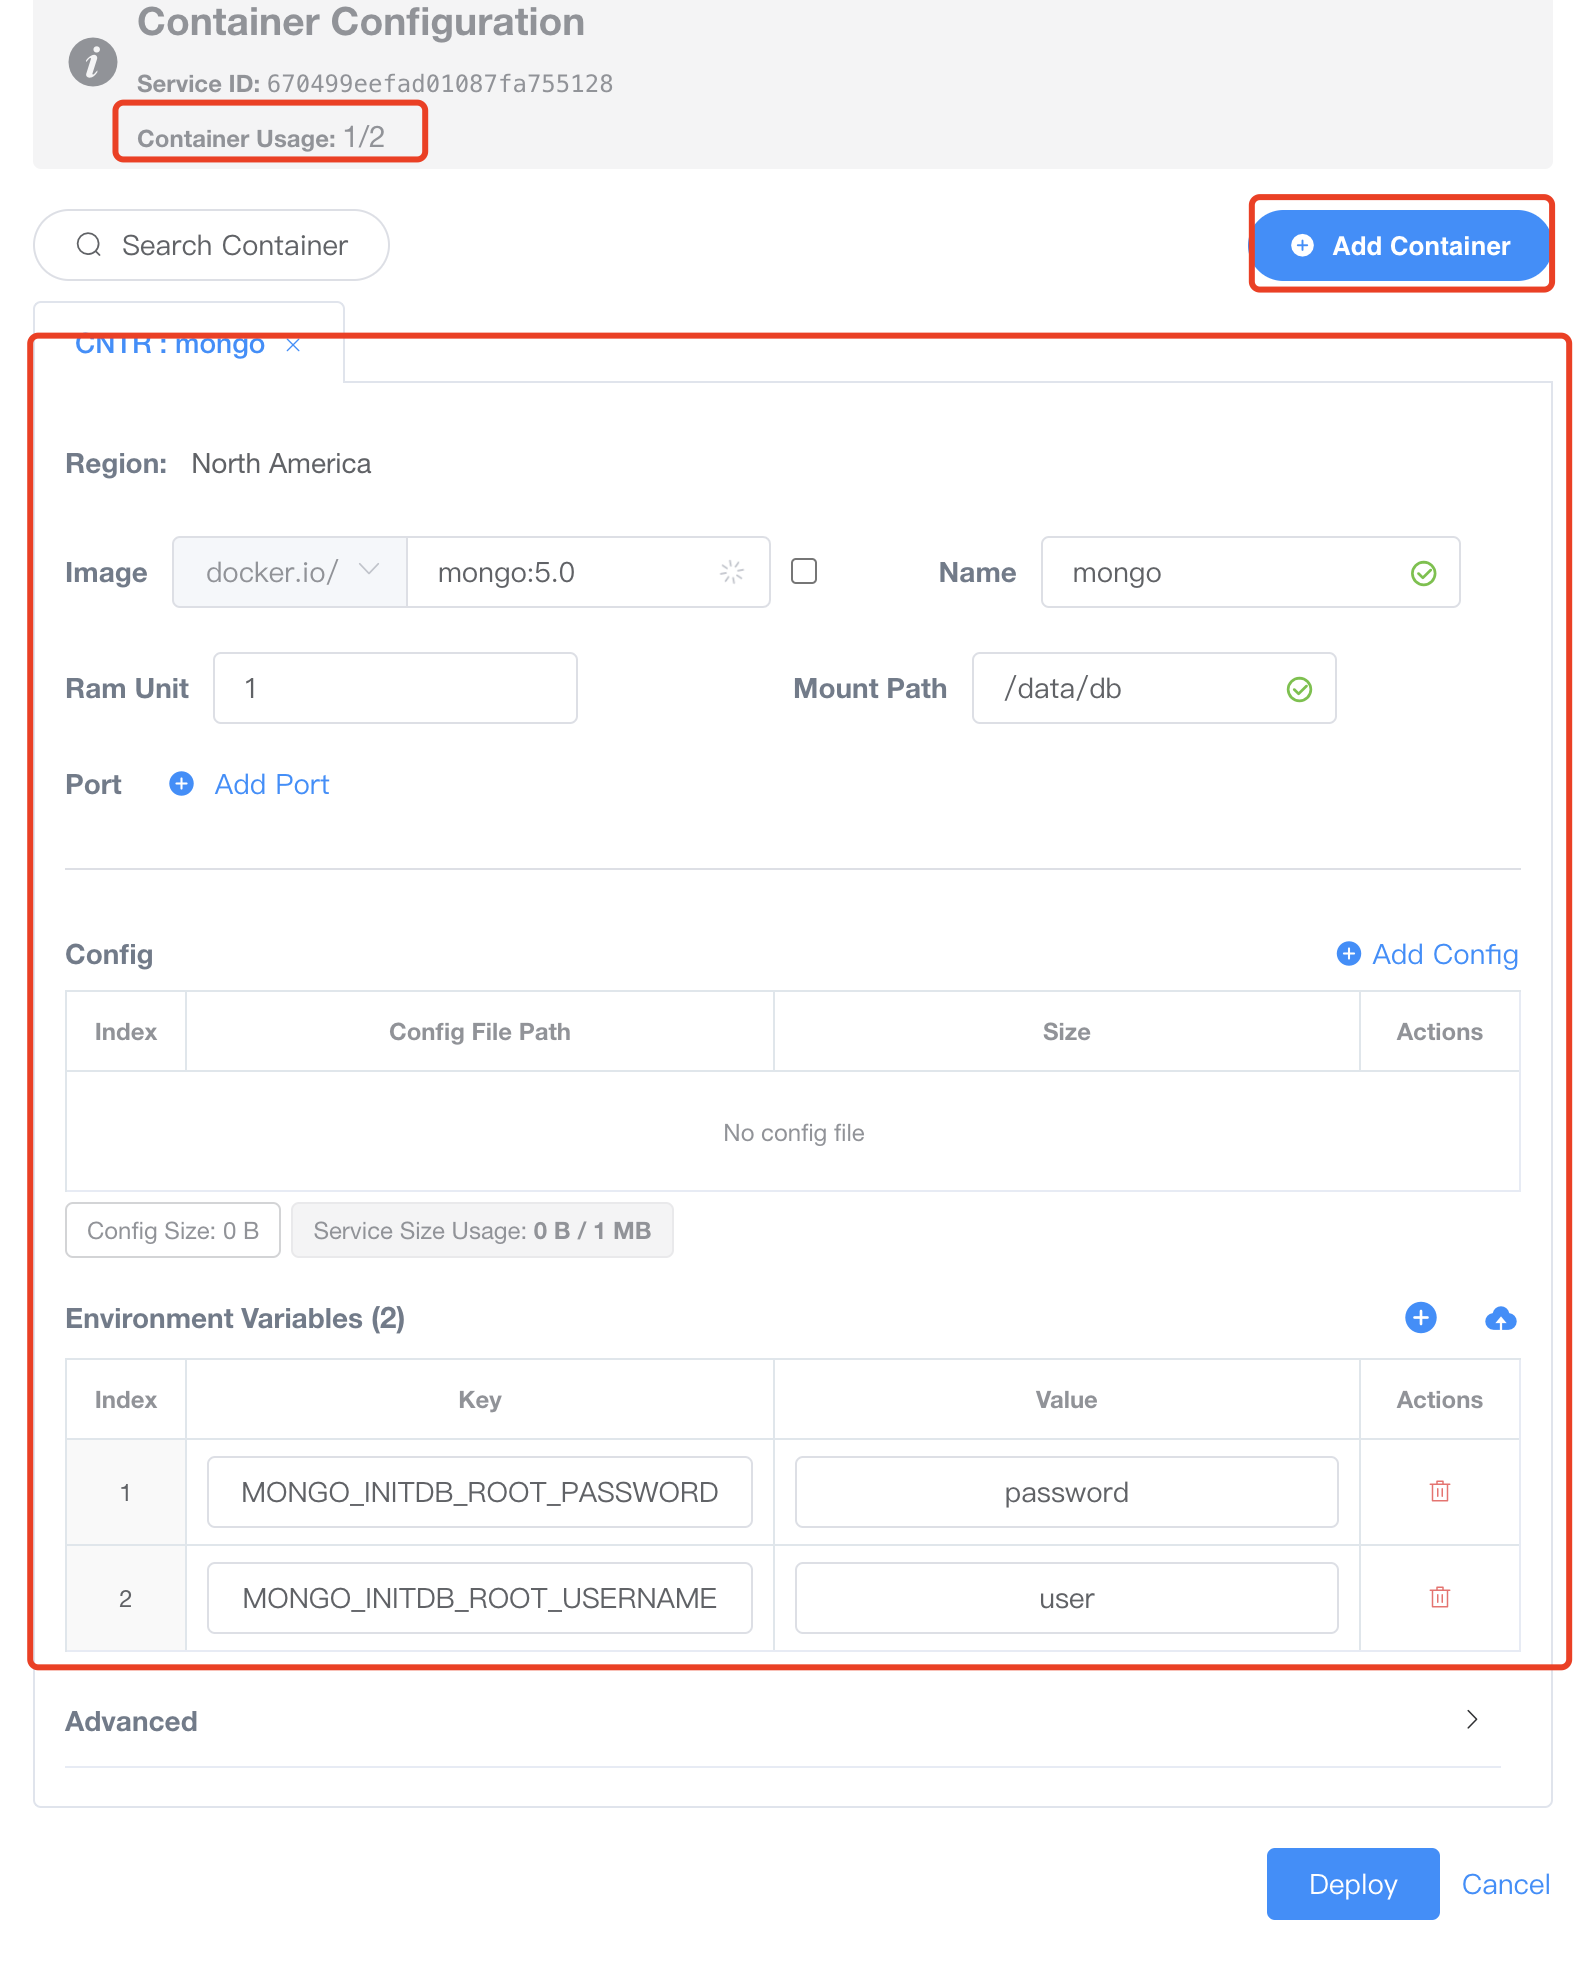The image size is (1588, 1978).
Task: Click the Environment Variables (2) heading
Action: [x=235, y=1318]
